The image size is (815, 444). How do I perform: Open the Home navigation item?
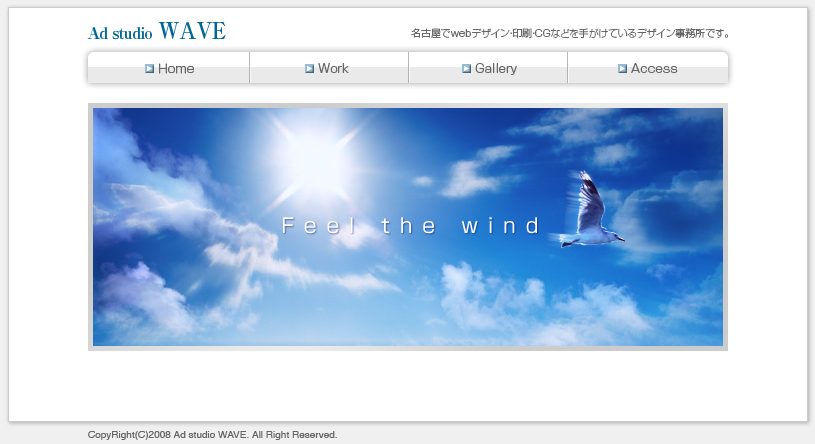click(169, 68)
